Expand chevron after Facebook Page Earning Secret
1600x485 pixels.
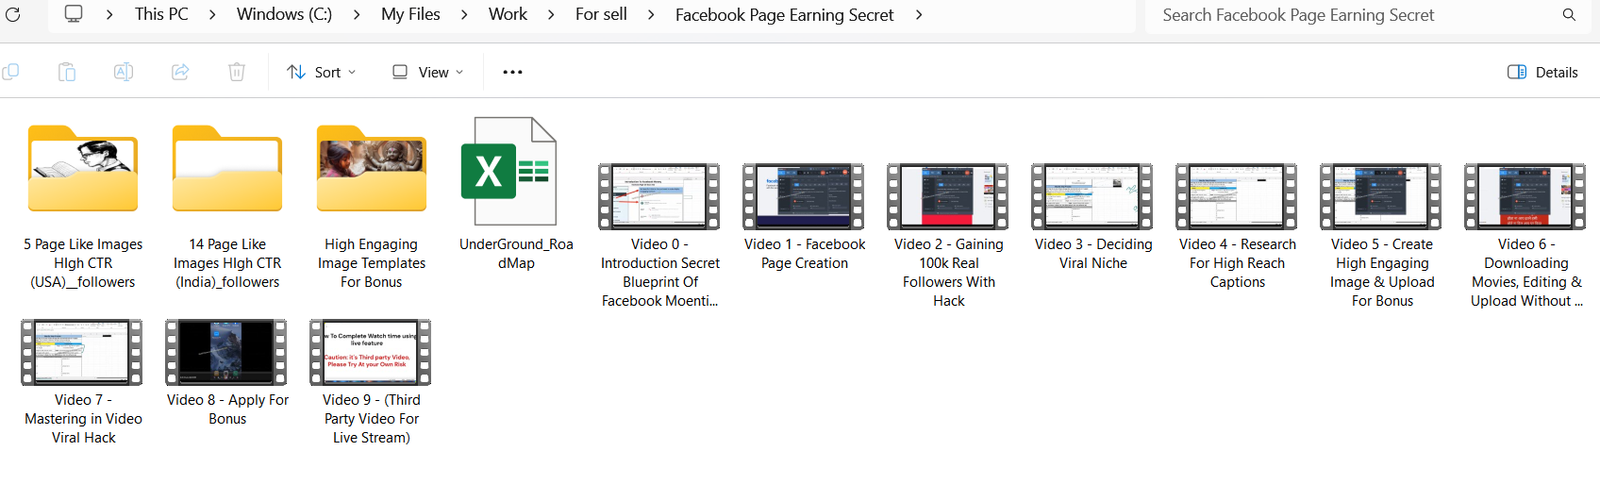918,15
